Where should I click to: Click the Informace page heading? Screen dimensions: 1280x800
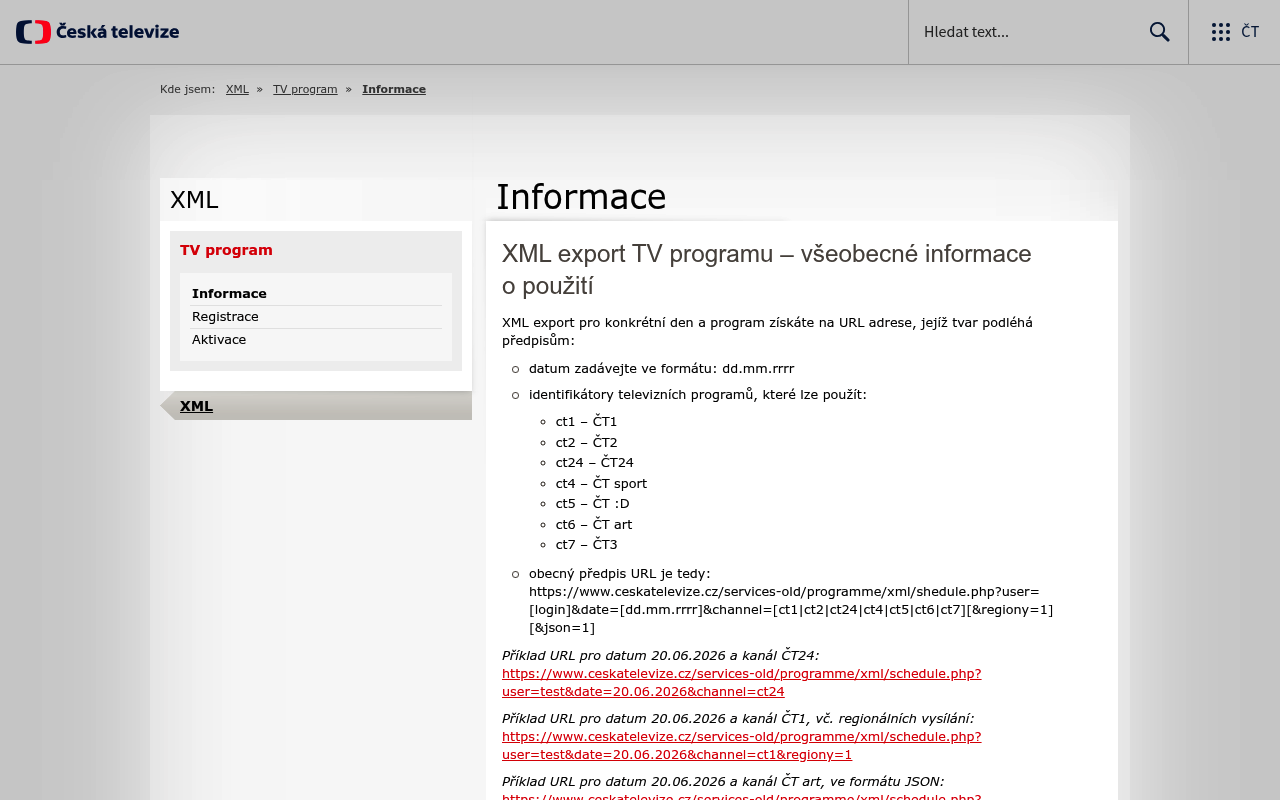pos(581,196)
